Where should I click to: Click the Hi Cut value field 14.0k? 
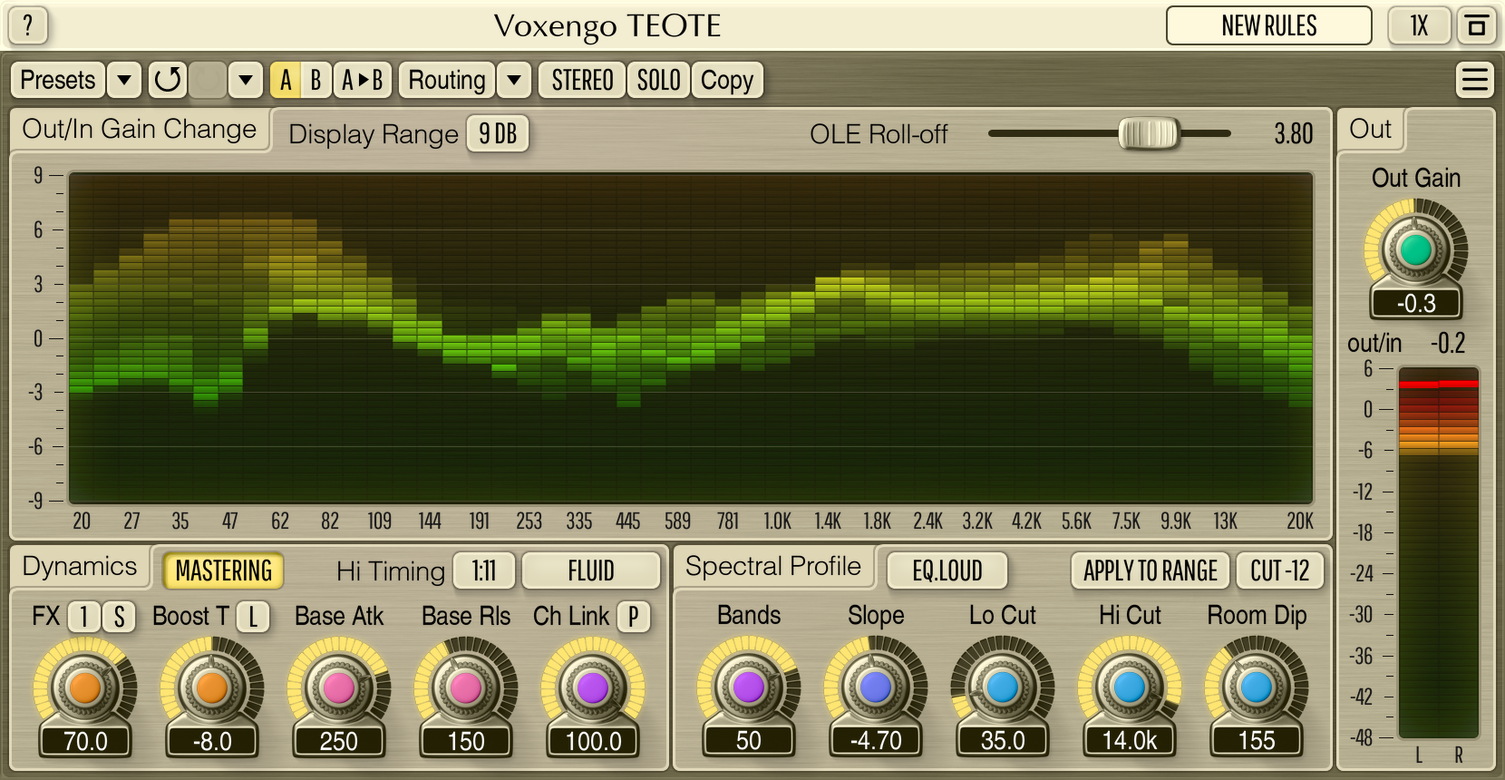(x=1130, y=741)
